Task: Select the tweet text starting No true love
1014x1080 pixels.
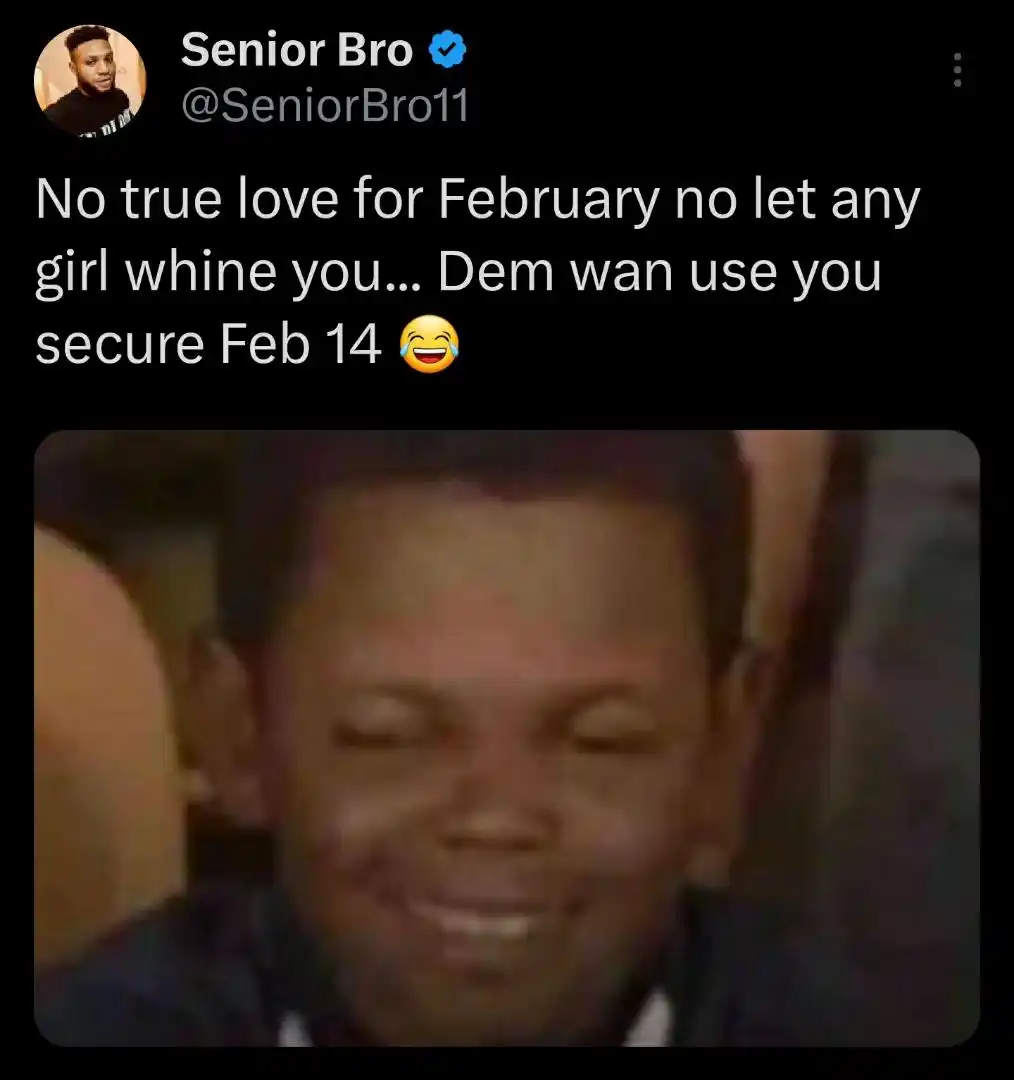Action: coord(478,272)
